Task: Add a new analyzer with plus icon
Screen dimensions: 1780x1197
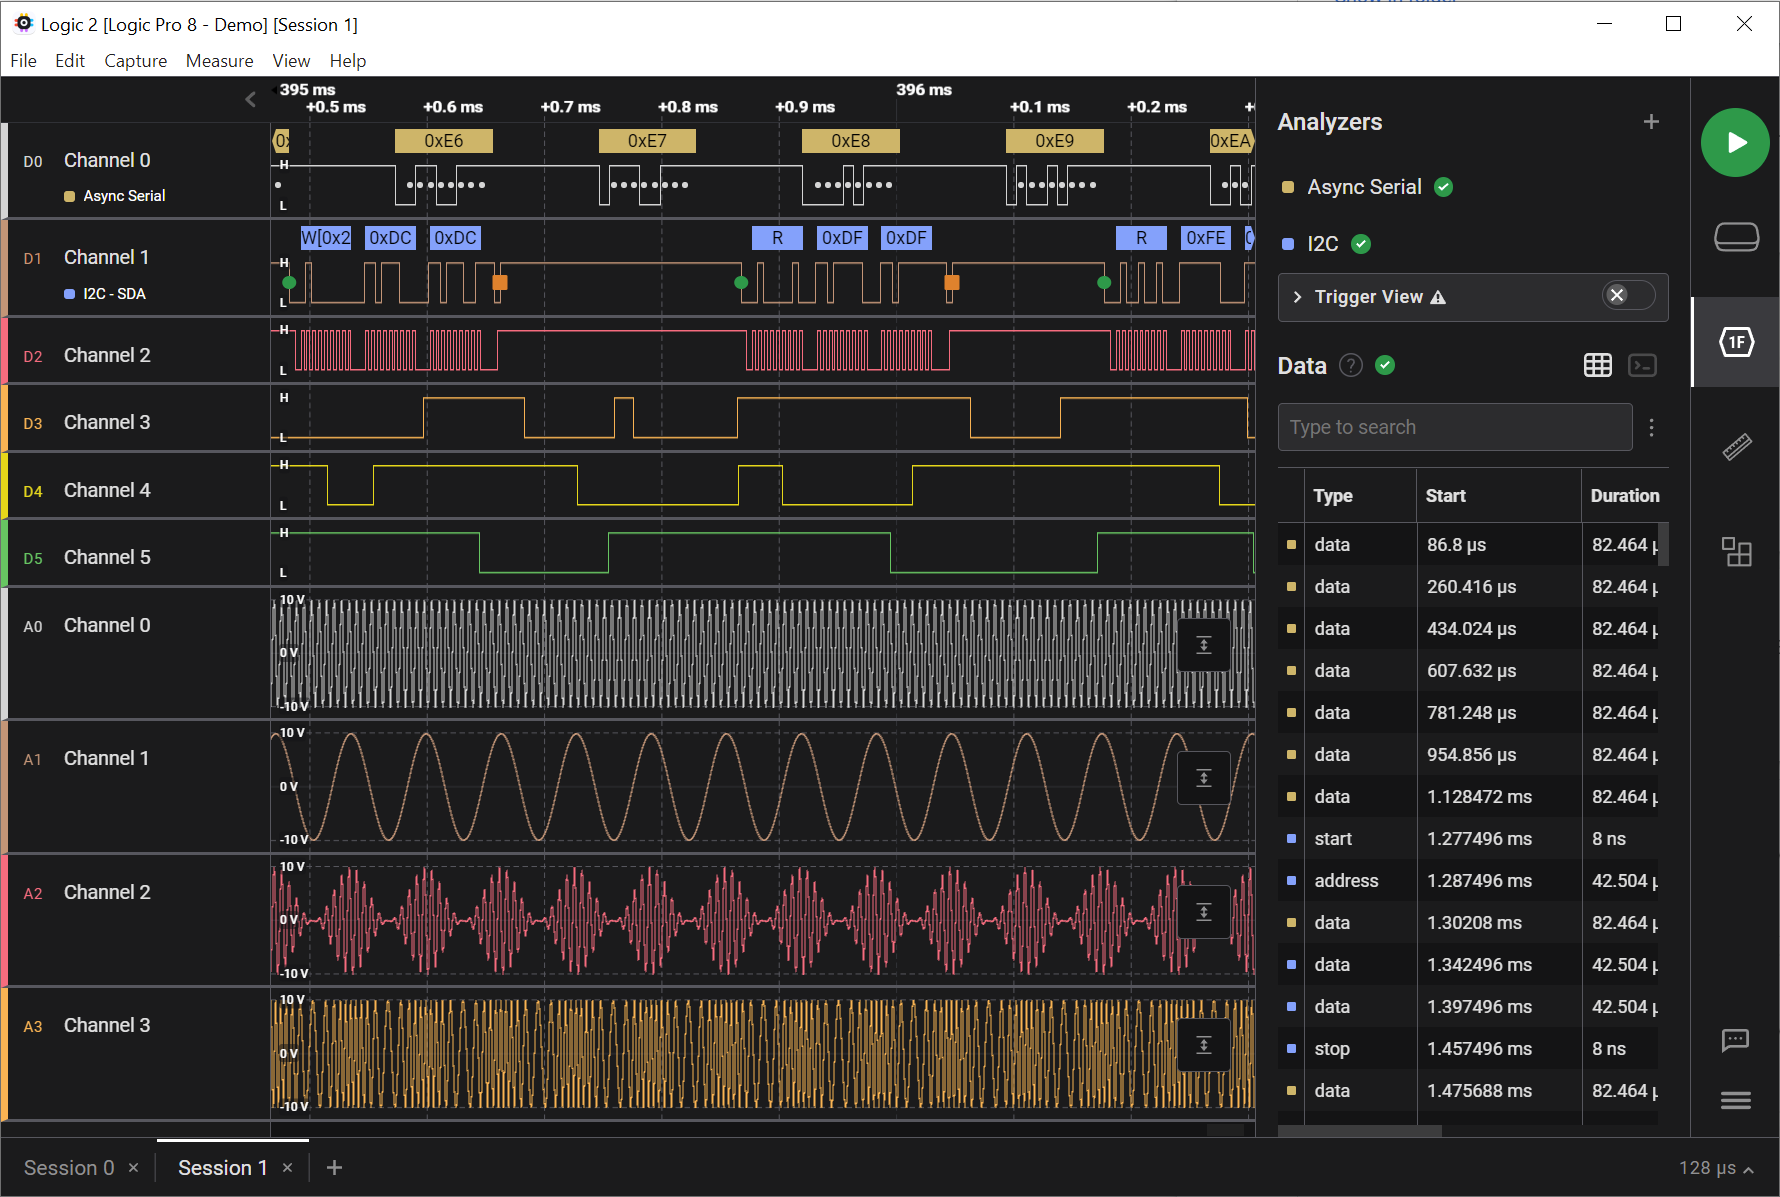Action: [x=1651, y=122]
